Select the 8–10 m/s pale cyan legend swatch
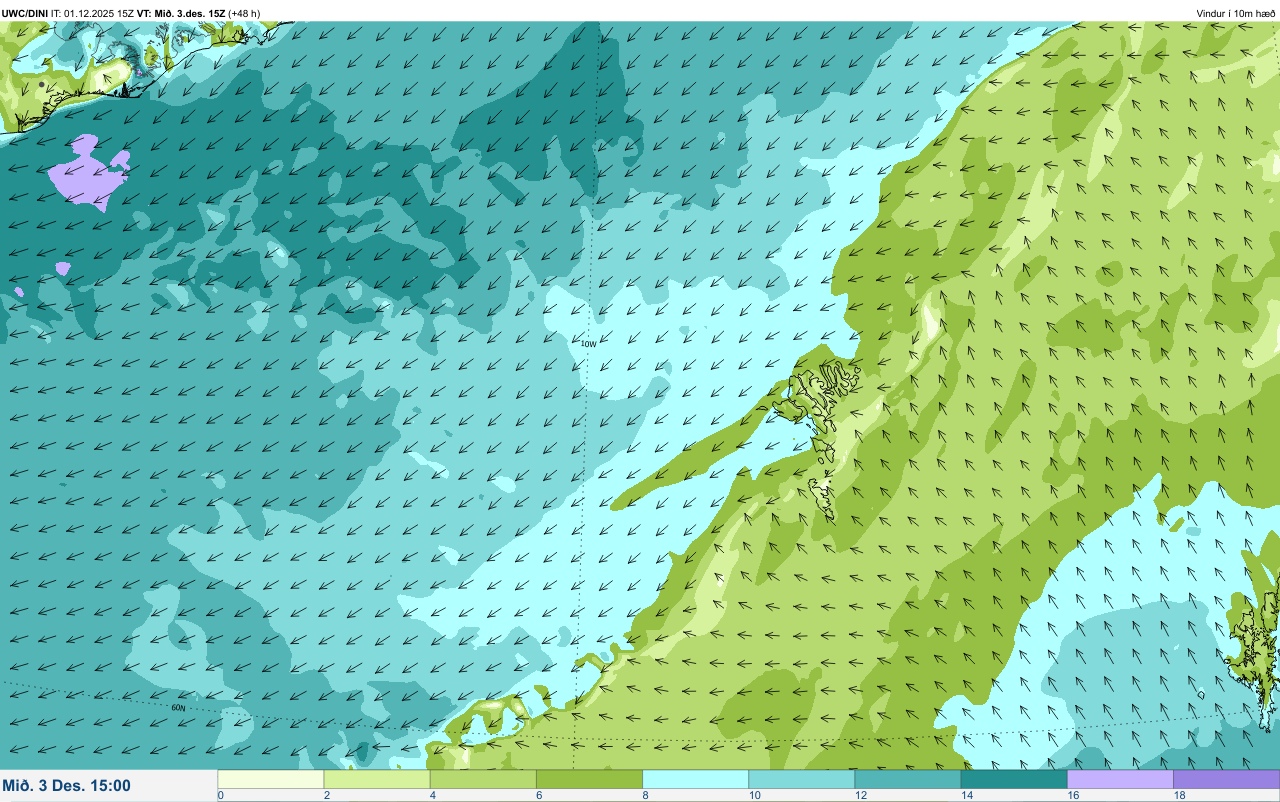 [x=695, y=779]
